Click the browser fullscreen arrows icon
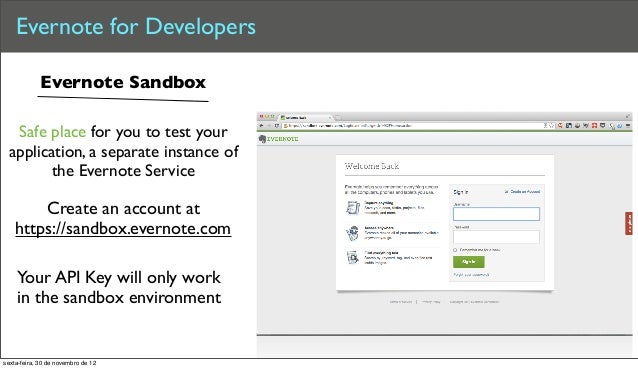The image size is (638, 369). point(629,116)
